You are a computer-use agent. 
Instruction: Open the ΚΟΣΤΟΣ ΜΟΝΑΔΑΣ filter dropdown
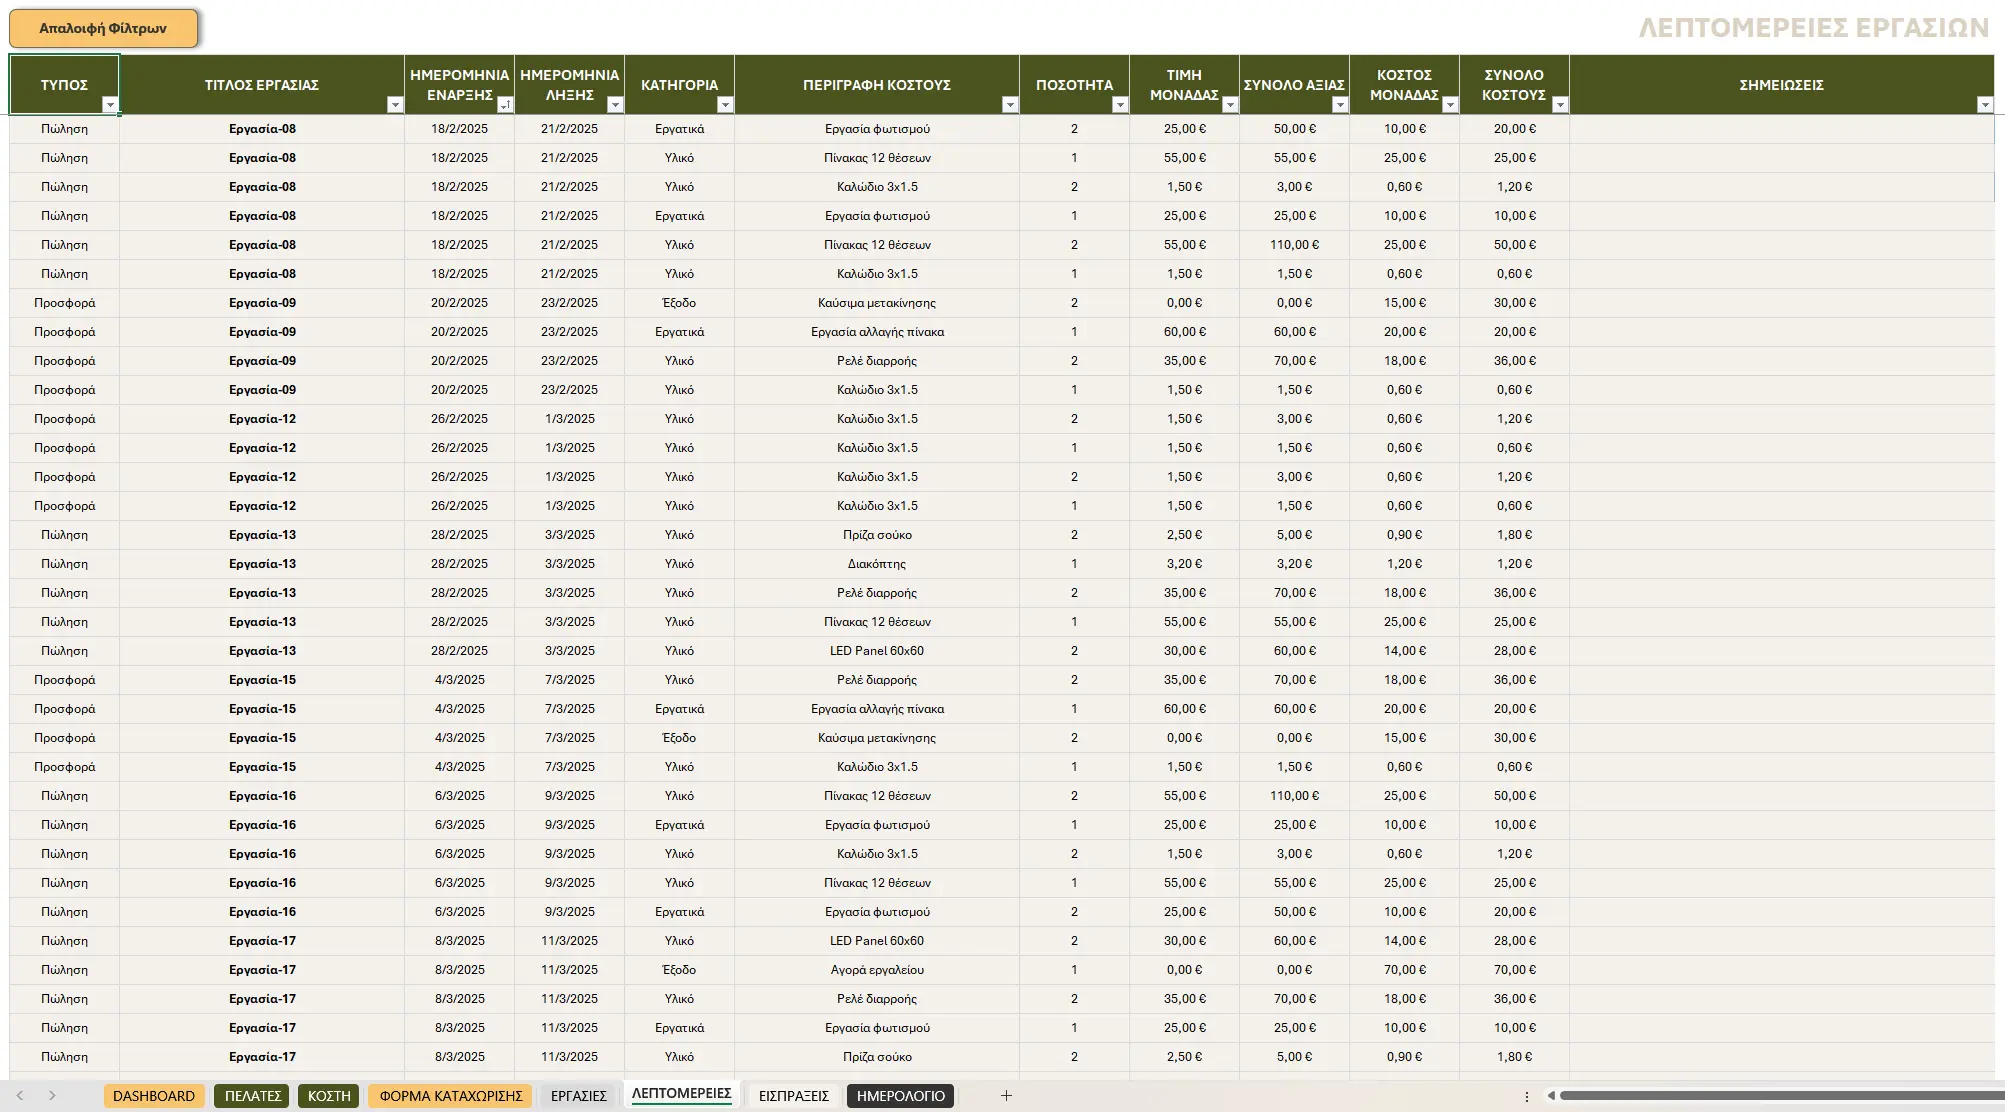tap(1450, 105)
